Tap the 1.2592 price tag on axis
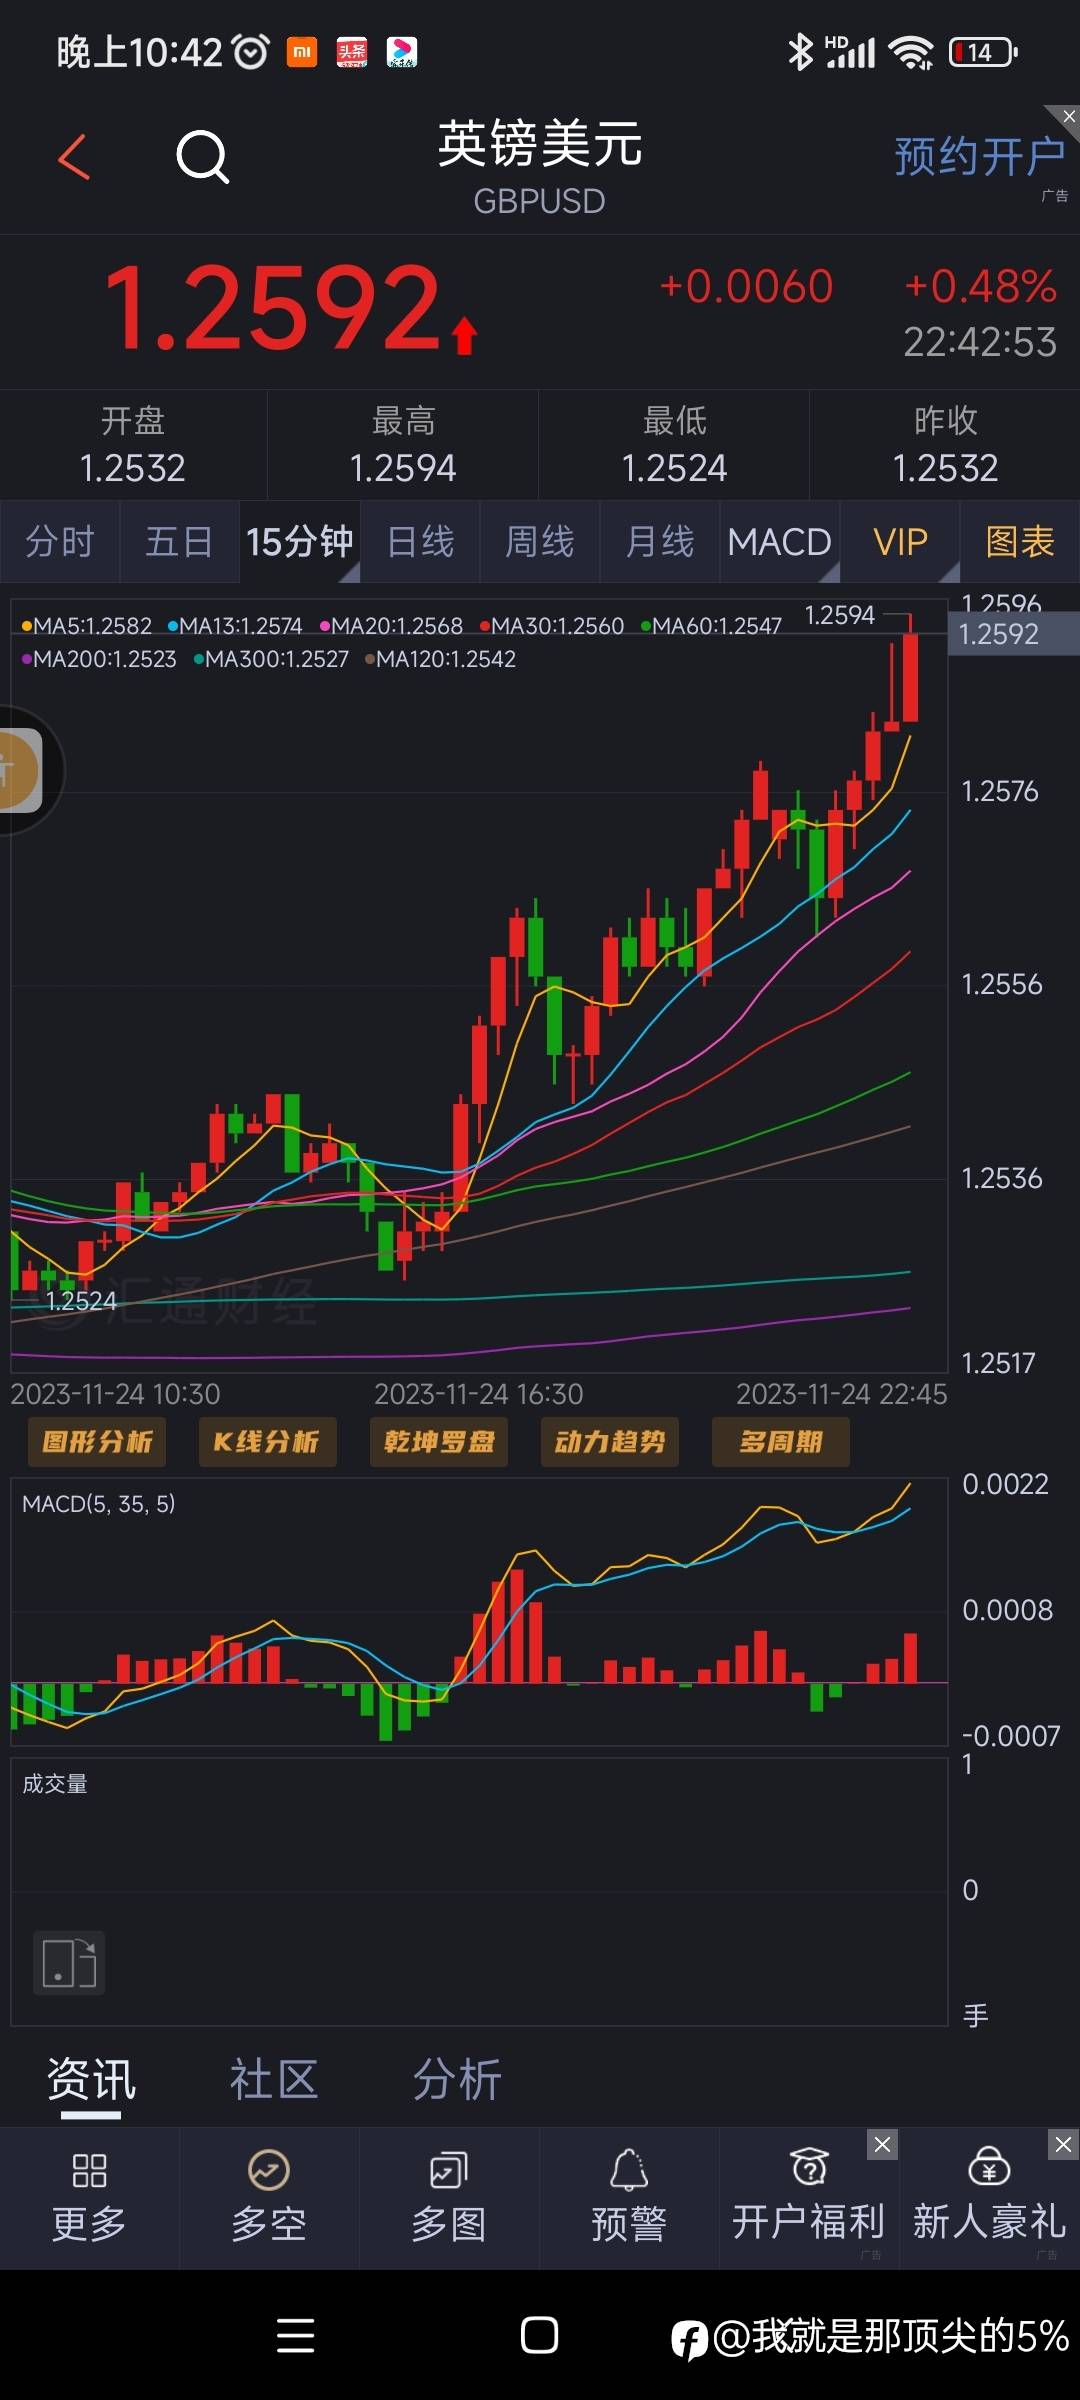Viewport: 1080px width, 2400px height. click(x=1013, y=634)
